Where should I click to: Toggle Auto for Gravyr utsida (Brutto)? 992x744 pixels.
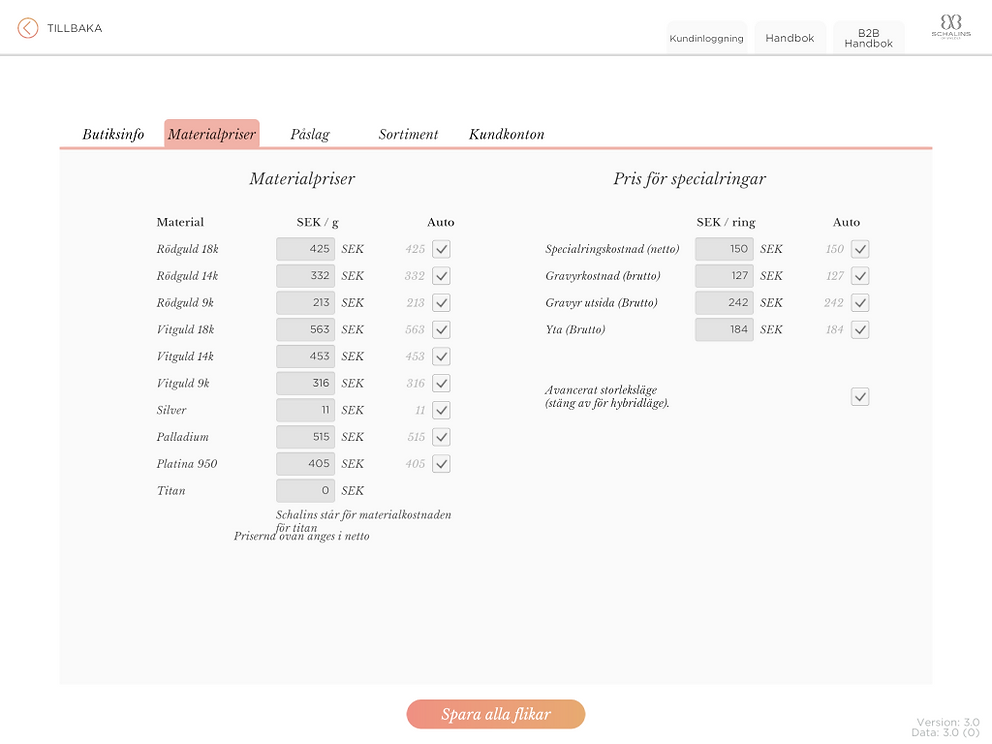coord(860,303)
